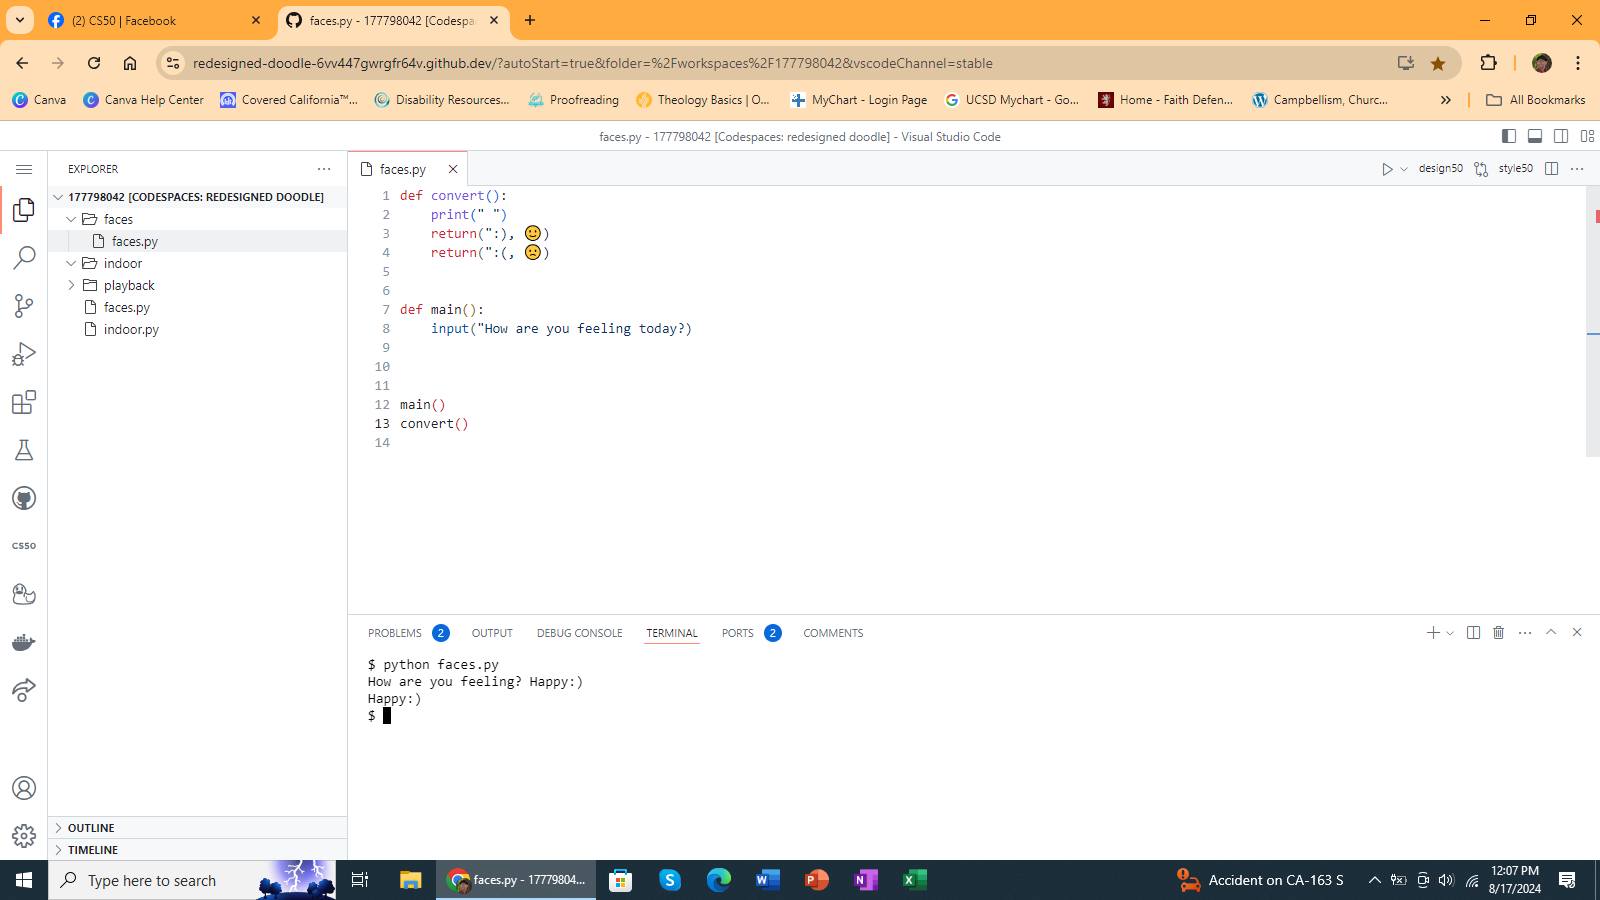Switch to the Ports panel tab
Screen dimensions: 1600x900
tap(738, 633)
